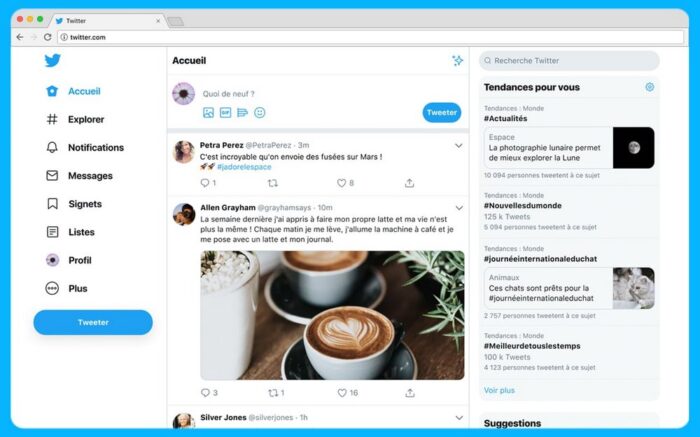Insert a GIF into the tweet composer
The width and height of the screenshot is (700, 437).
click(x=225, y=112)
